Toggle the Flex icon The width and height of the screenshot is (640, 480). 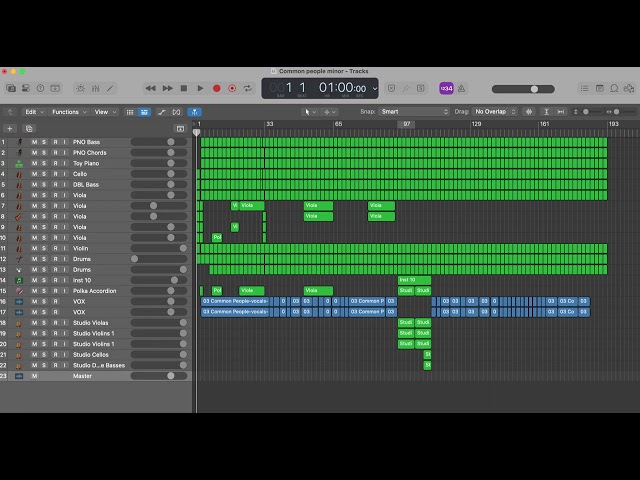coord(176,112)
